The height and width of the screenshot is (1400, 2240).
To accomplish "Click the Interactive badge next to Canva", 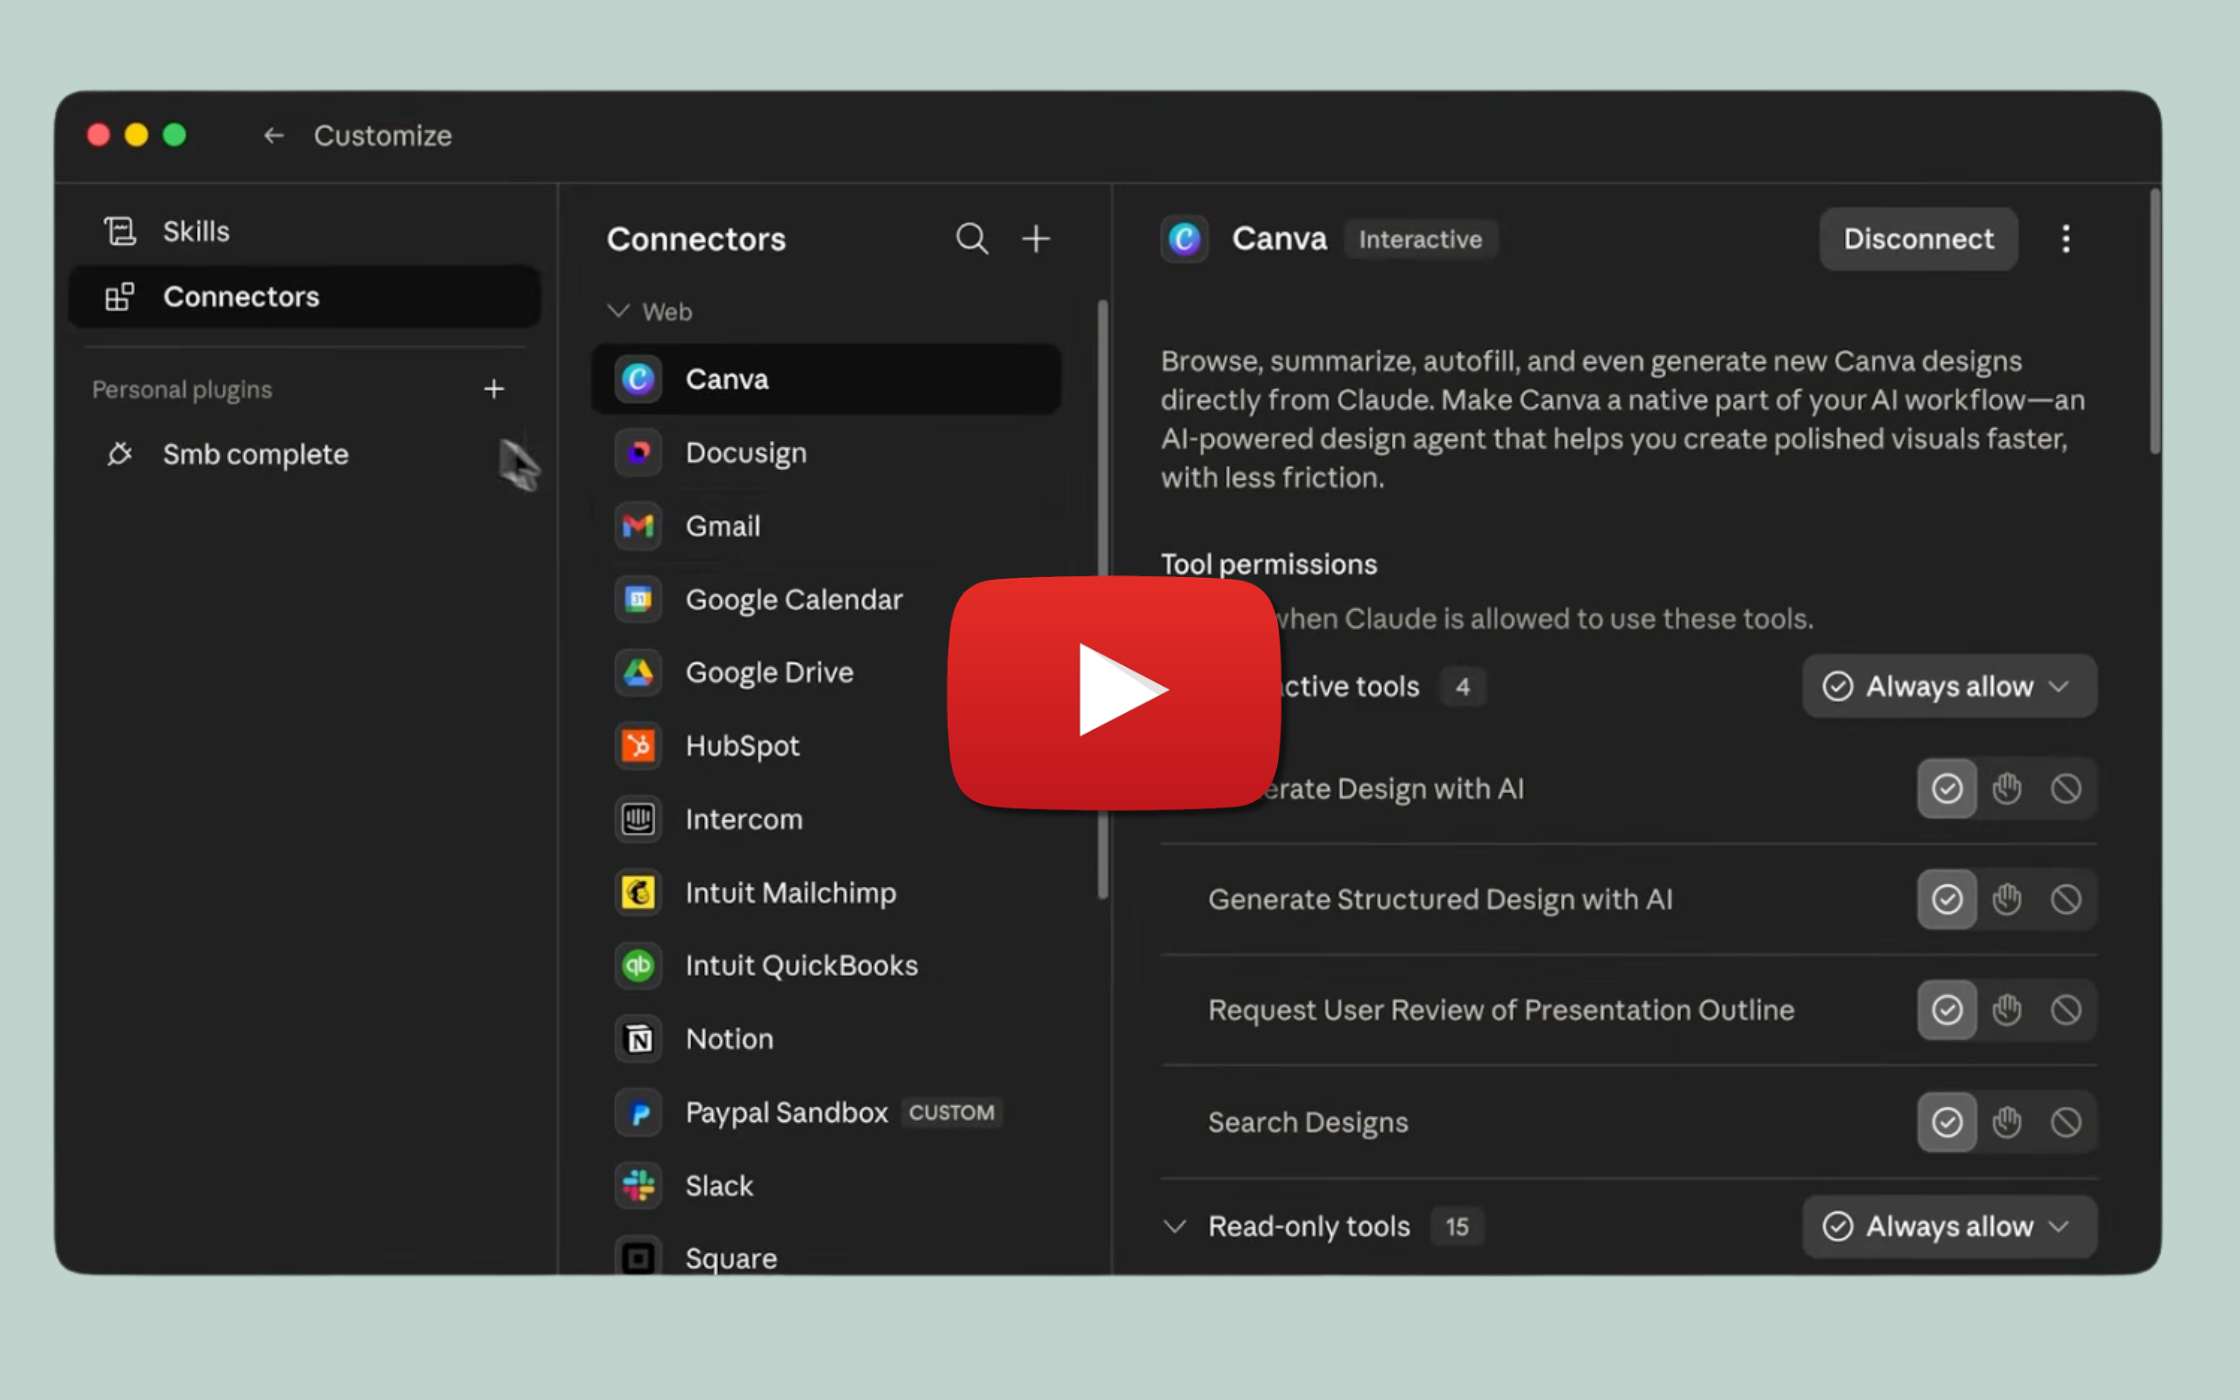I will click(1420, 239).
